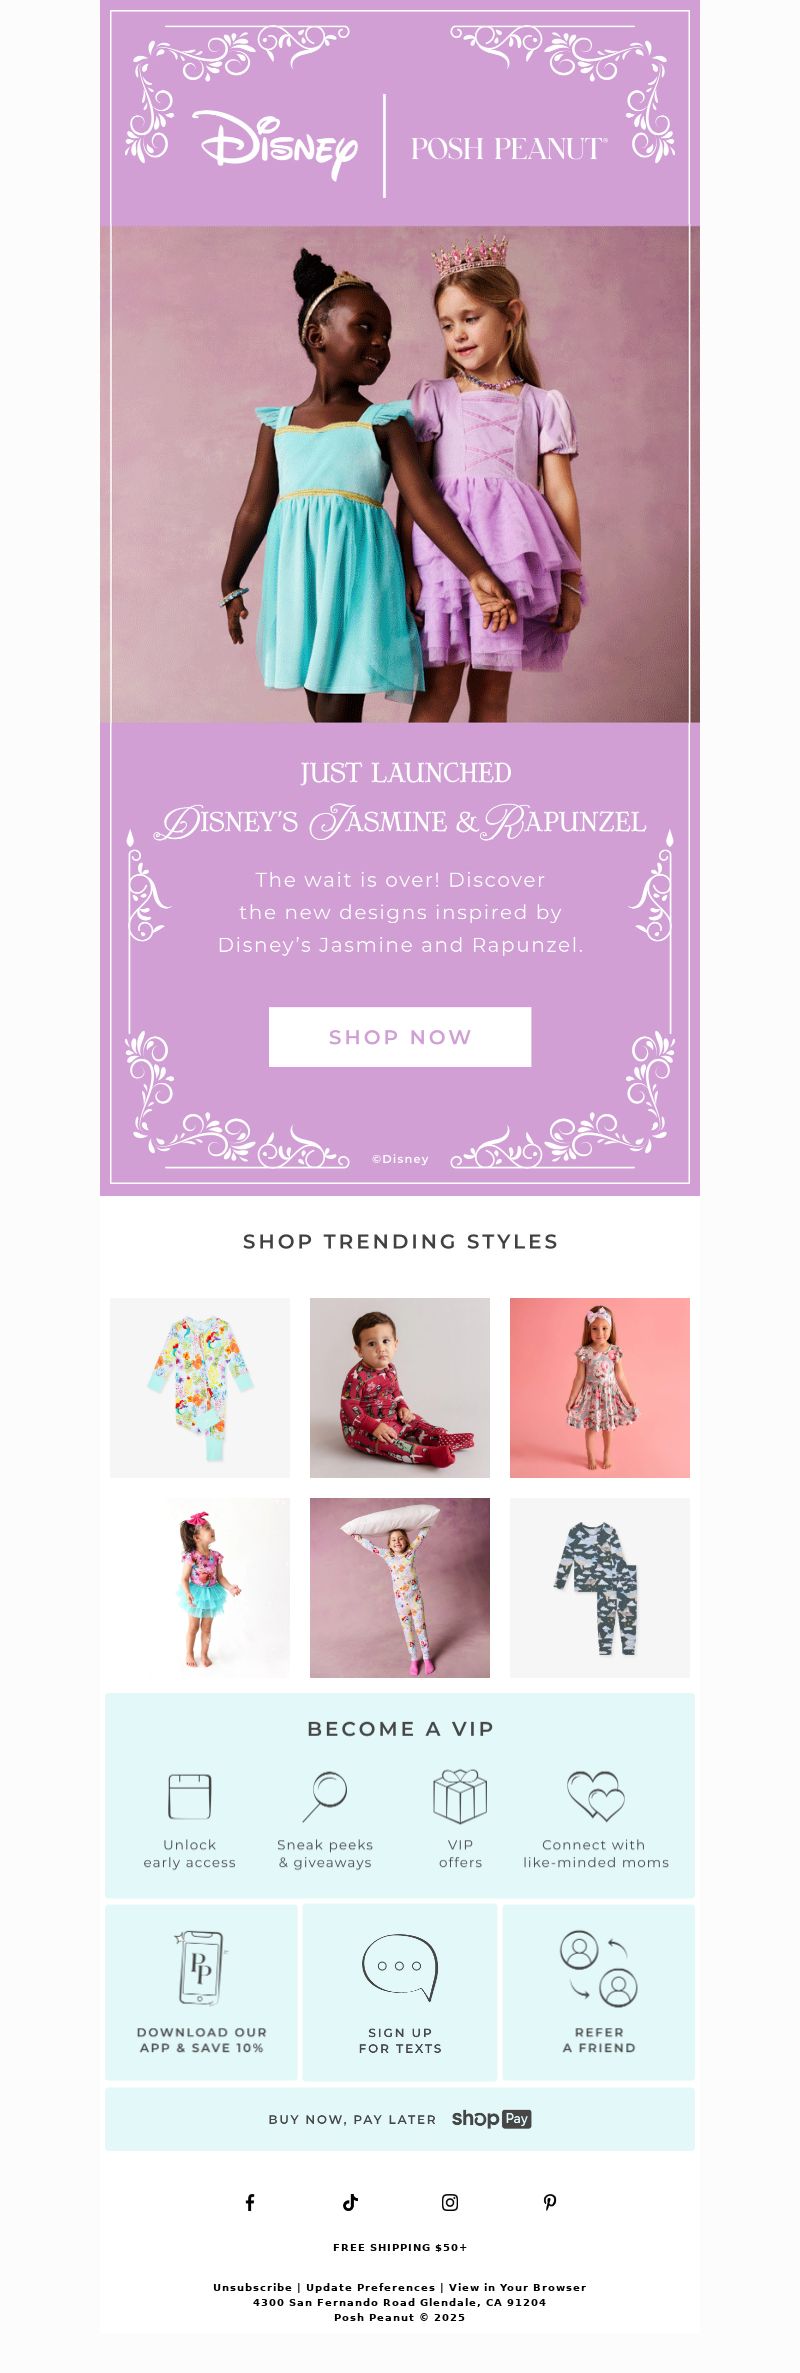Click the Shop Pay logo
800x2373 pixels.
coord(491,2118)
